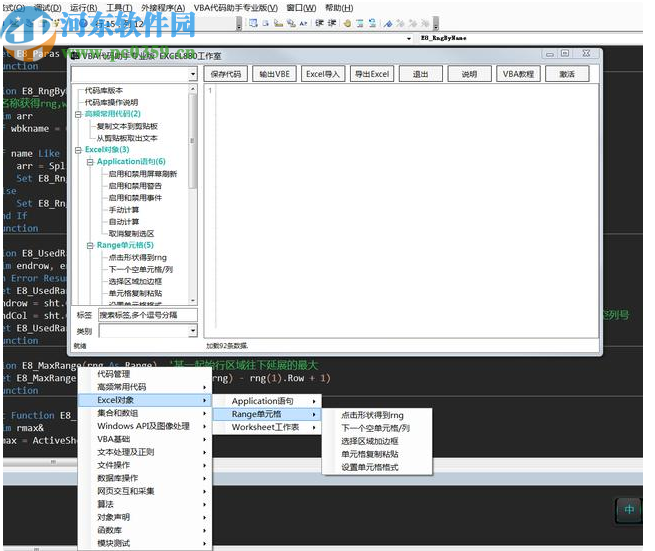Click the 标签 search tags input field
655x551 pixels.
pos(148,315)
